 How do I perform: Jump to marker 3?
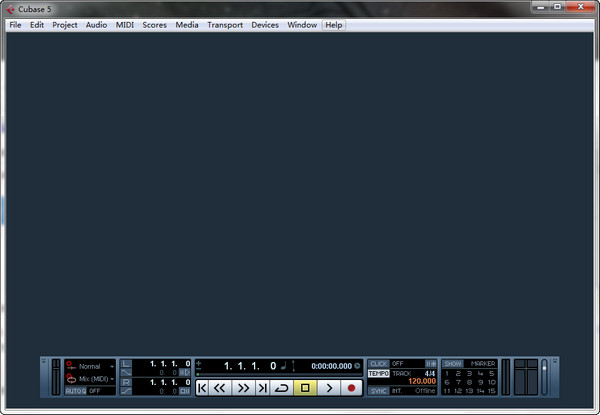(469, 373)
